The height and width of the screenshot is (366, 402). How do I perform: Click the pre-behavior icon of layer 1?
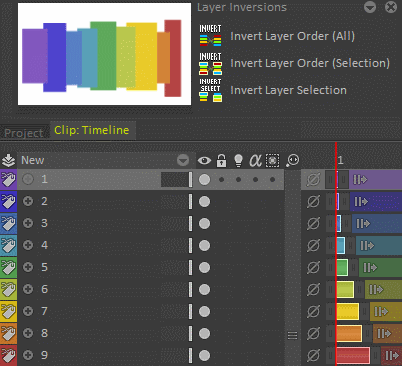(313, 180)
